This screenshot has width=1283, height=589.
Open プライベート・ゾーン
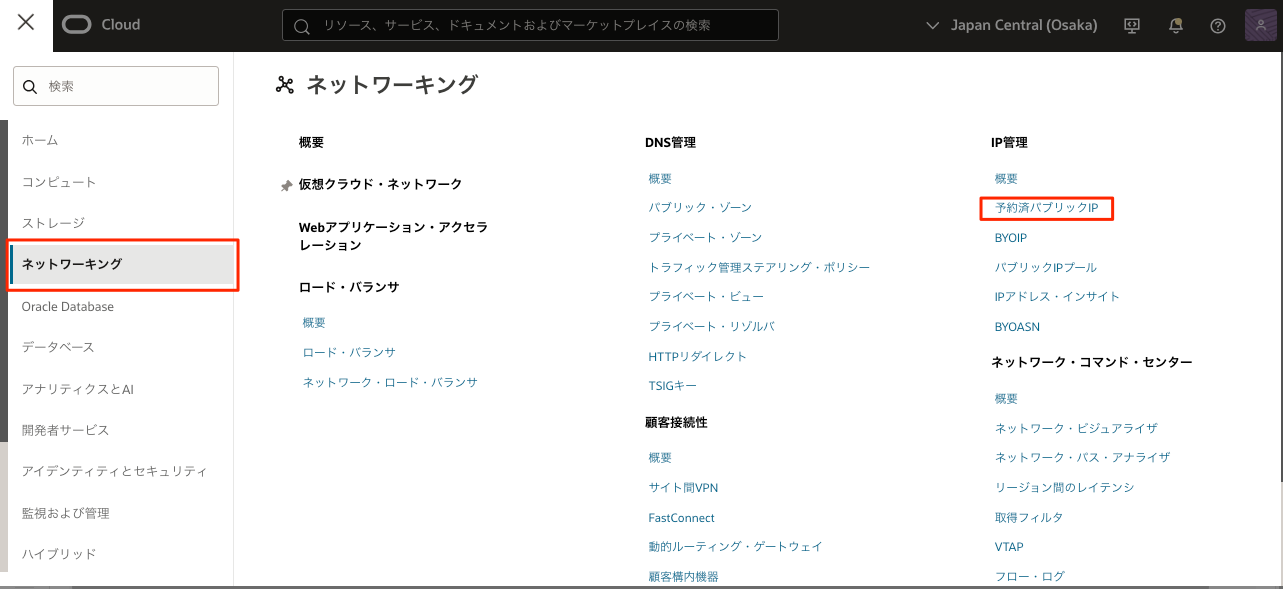click(705, 237)
